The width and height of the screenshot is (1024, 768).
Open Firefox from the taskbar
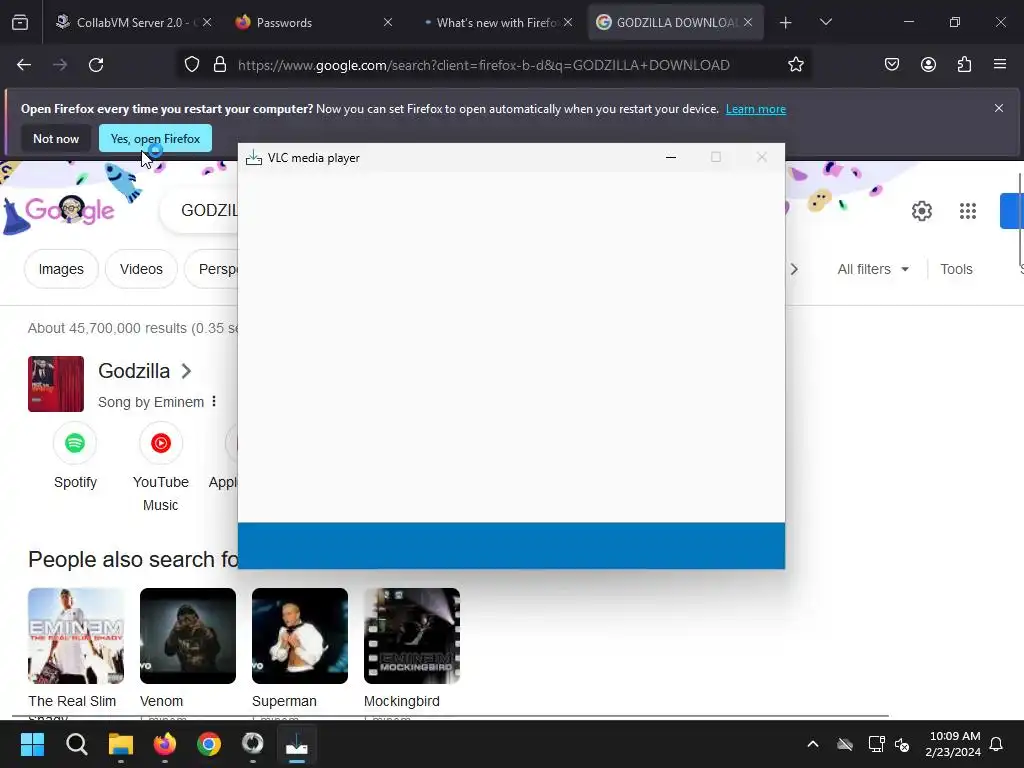click(x=165, y=744)
